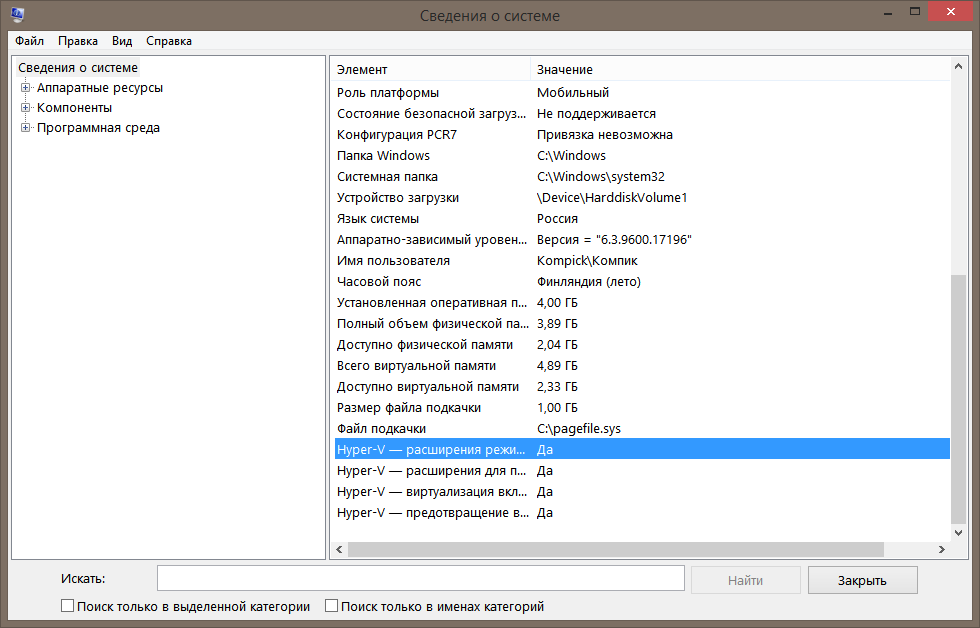Enable Поиск только в именах категорий checkbox
This screenshot has width=980, height=628.
331,606
